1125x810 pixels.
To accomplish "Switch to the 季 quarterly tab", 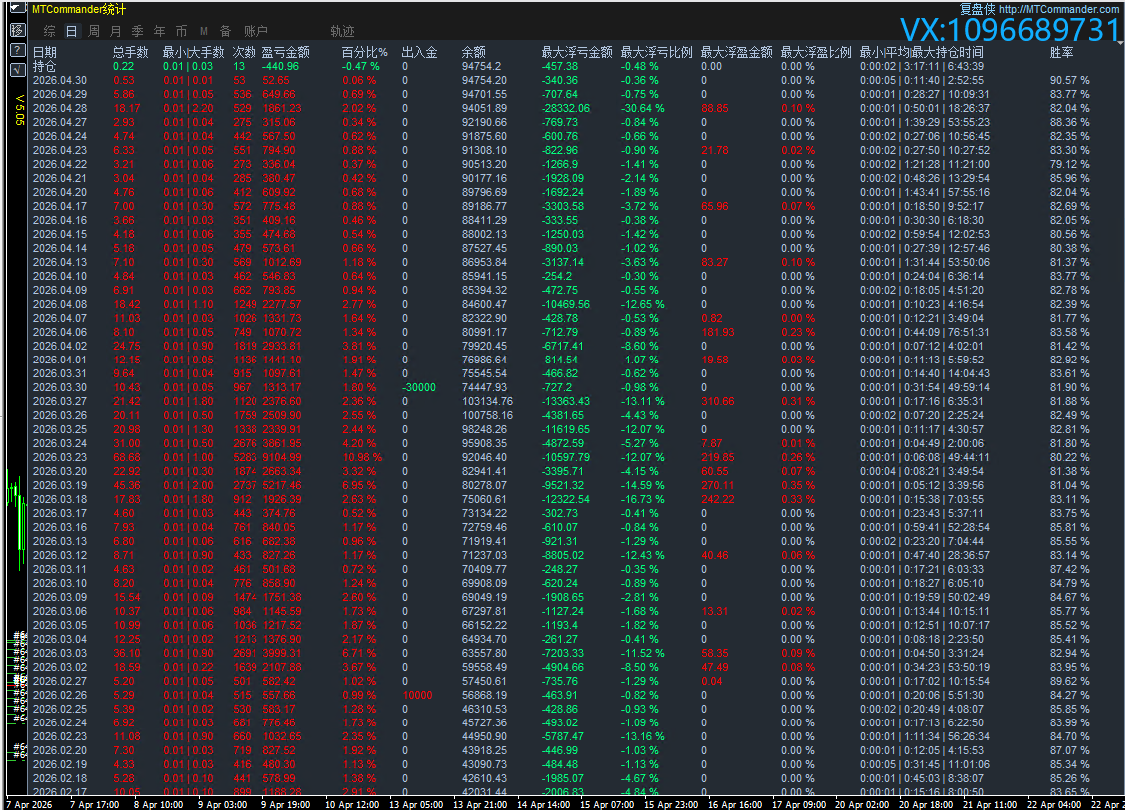I will click(137, 32).
